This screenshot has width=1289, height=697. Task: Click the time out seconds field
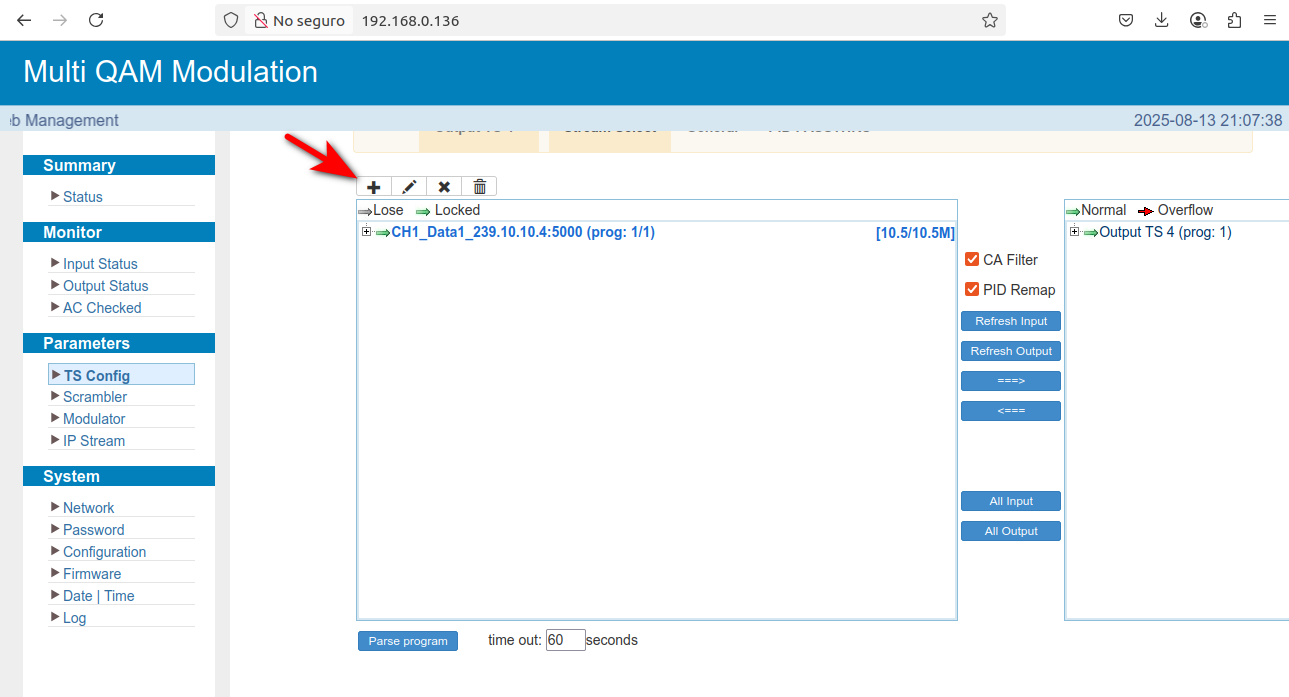(565, 640)
